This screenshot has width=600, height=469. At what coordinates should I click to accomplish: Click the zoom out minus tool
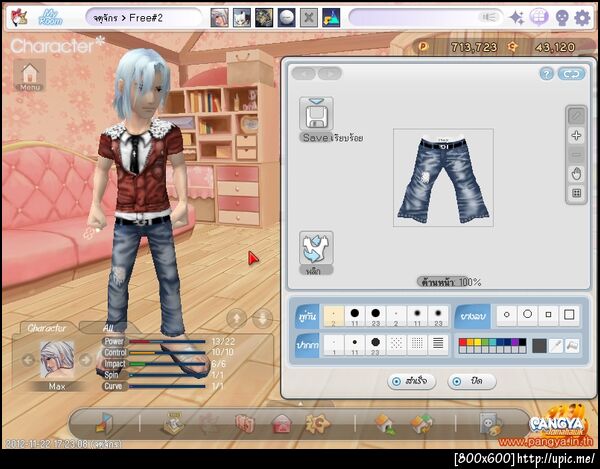pos(576,155)
